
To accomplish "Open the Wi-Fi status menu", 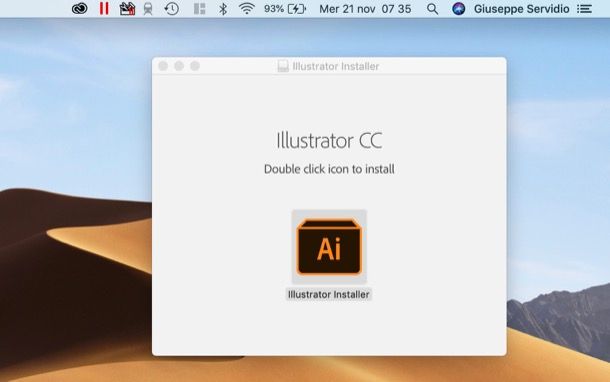I will (247, 9).
